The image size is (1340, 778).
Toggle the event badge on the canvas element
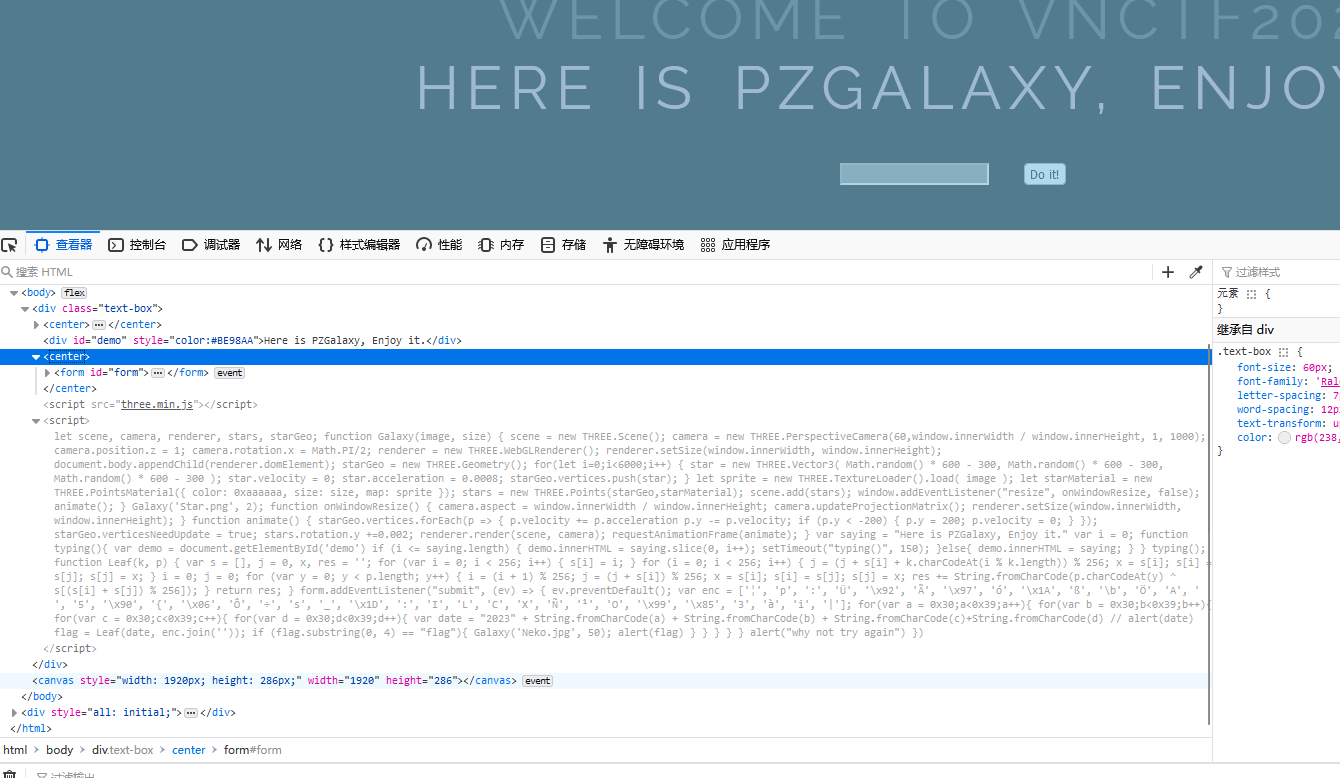[x=537, y=681]
